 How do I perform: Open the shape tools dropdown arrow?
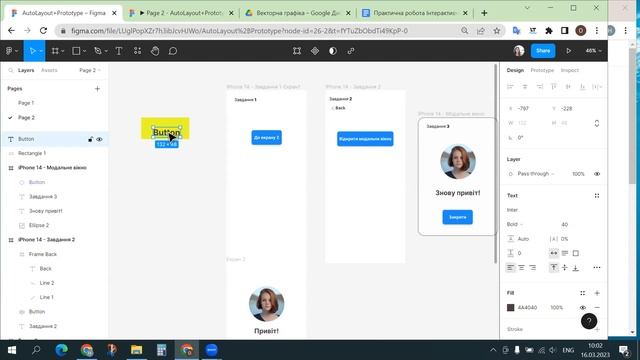pos(84,51)
